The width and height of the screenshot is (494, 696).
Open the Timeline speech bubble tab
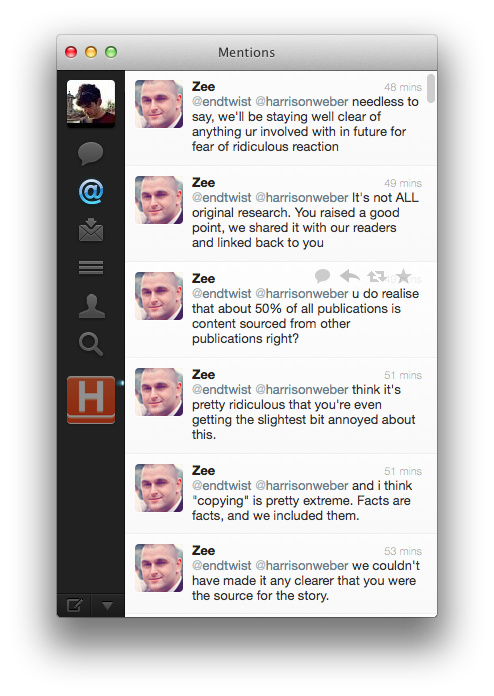[x=91, y=154]
